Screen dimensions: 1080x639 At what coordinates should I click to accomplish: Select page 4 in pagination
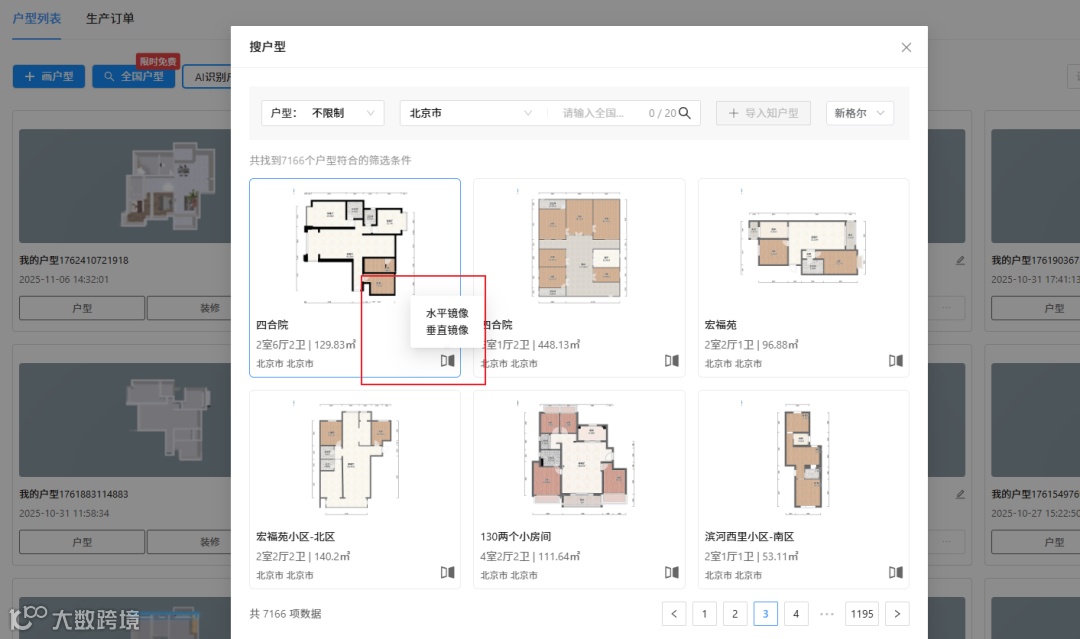coord(796,614)
